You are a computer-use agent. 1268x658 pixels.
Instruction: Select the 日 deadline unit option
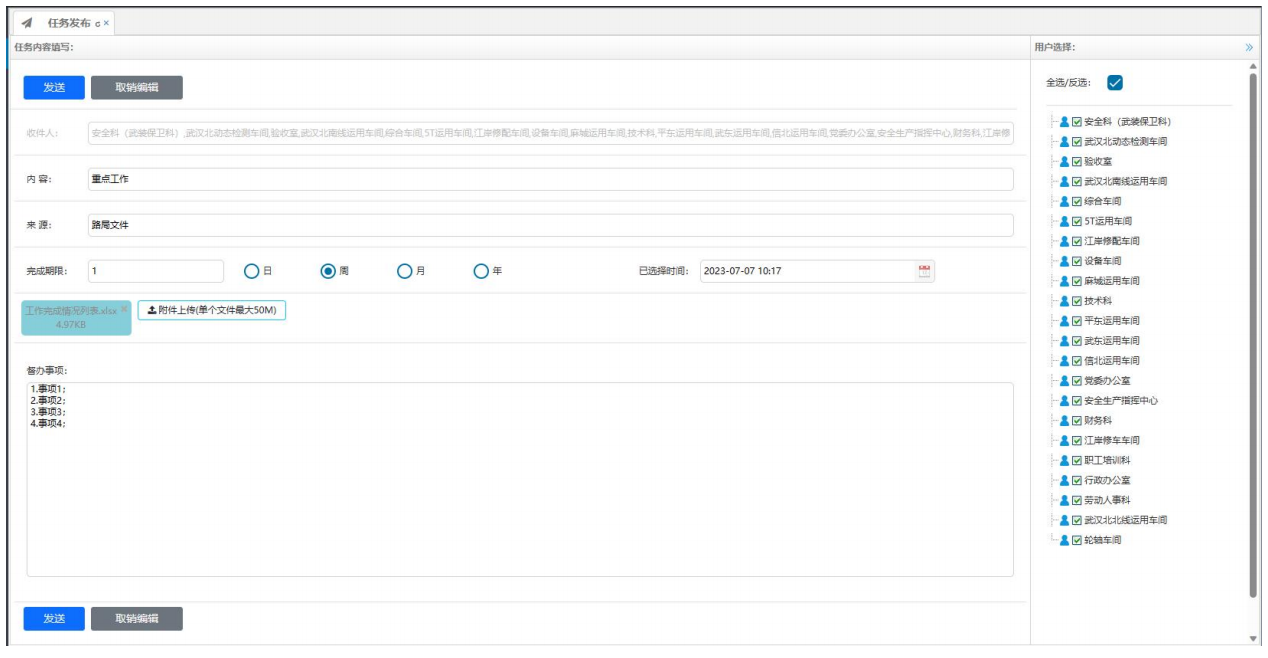pyautogui.click(x=252, y=271)
